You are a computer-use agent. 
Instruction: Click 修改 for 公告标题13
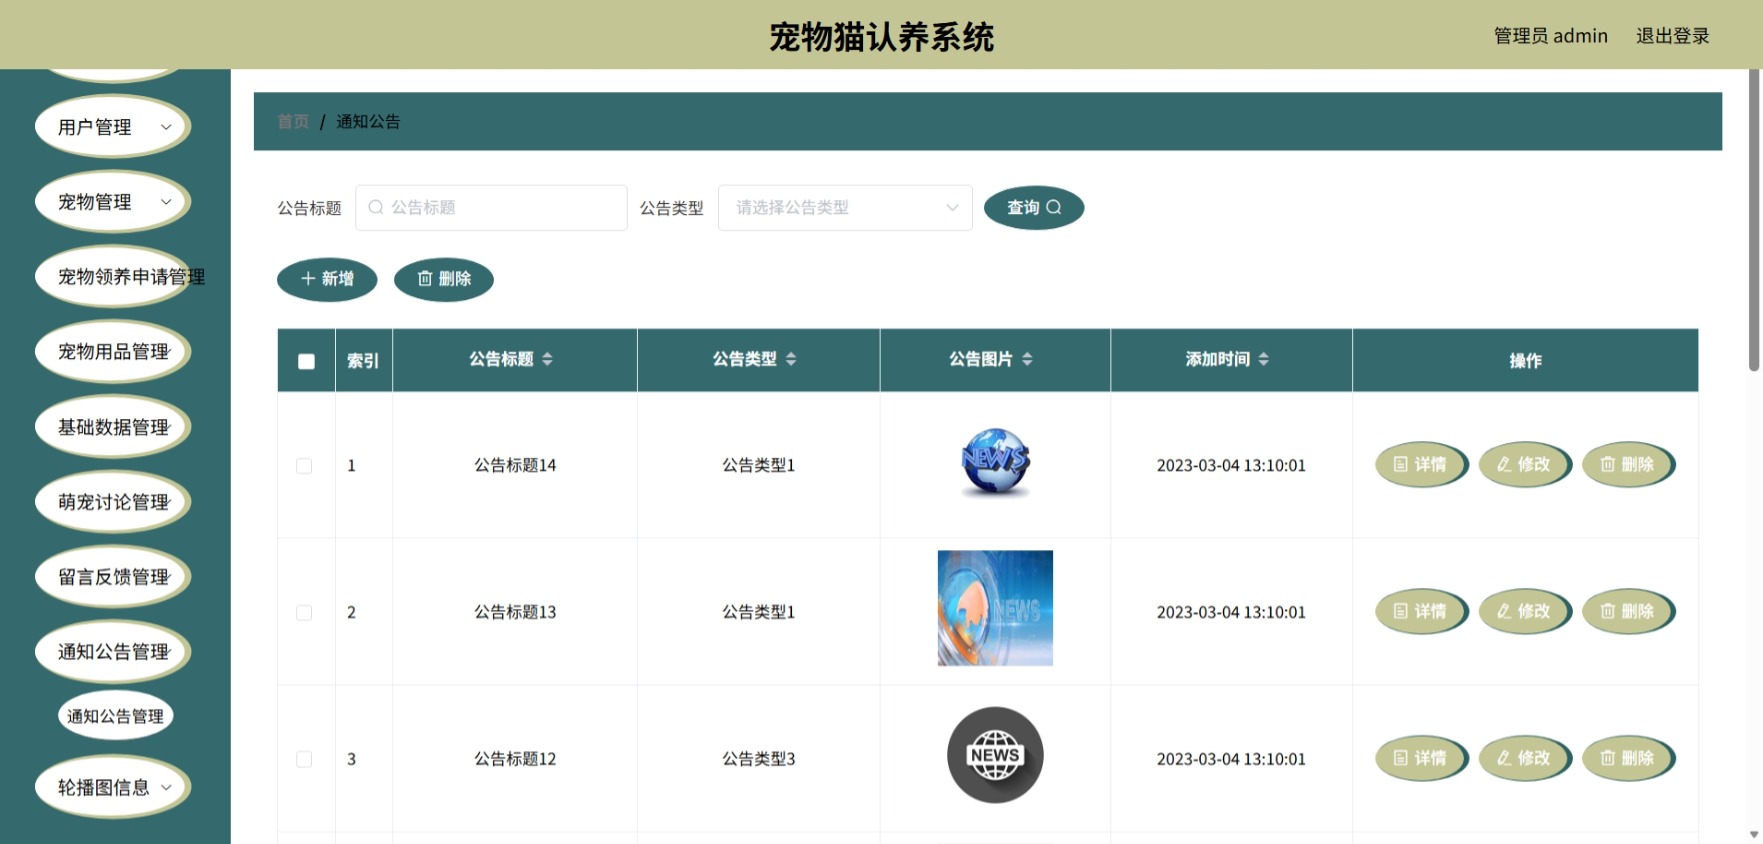(1524, 611)
